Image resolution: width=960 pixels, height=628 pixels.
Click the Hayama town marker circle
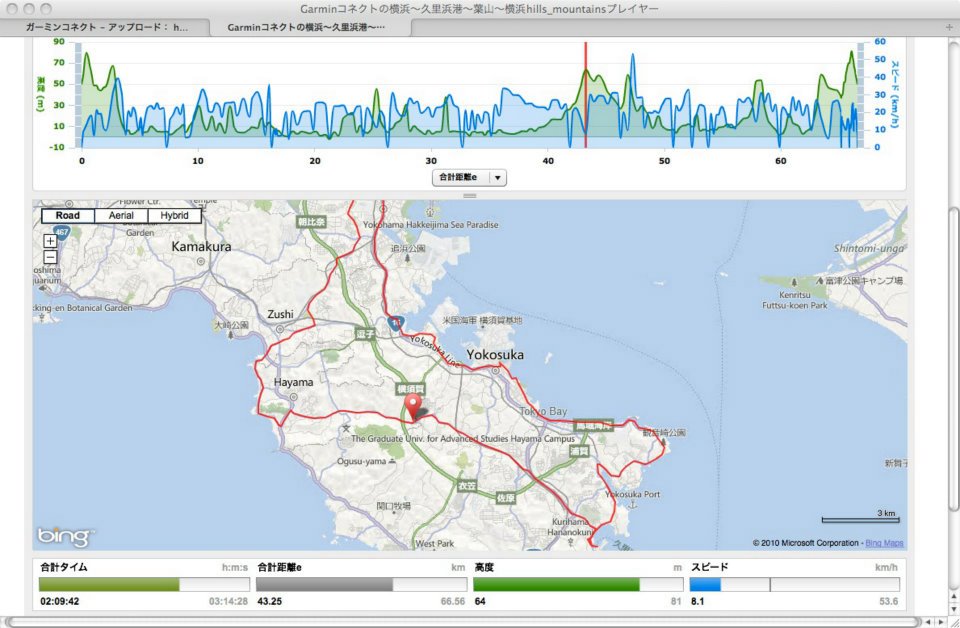(x=293, y=397)
